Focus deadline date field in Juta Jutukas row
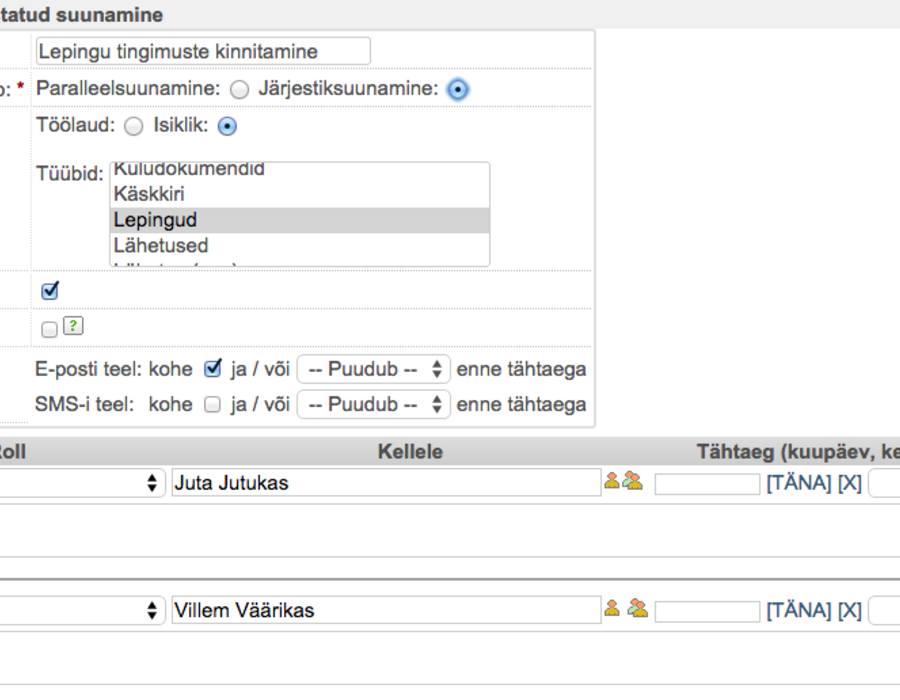The width and height of the screenshot is (900, 700). (707, 484)
